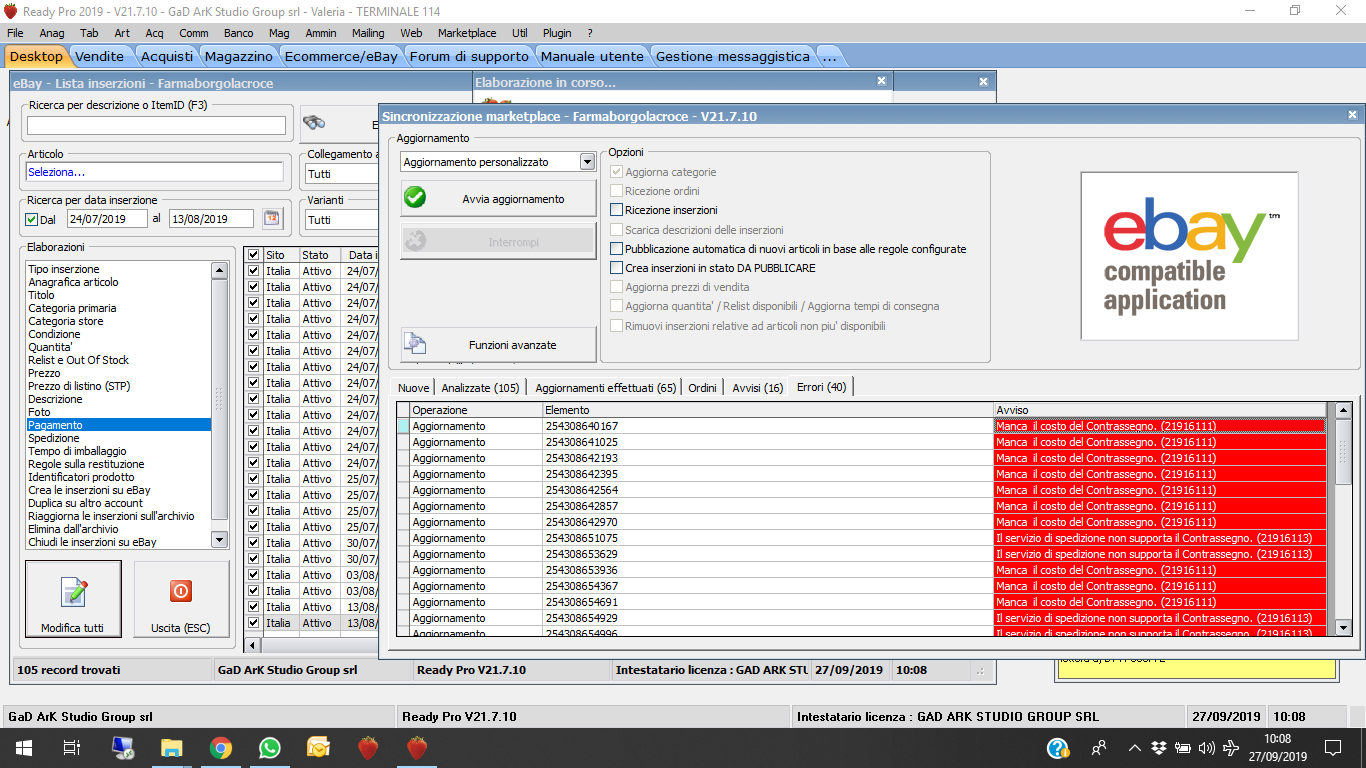Check Pubblicazione automatica di nuovi articoli
The width and height of the screenshot is (1366, 768).
coord(617,249)
